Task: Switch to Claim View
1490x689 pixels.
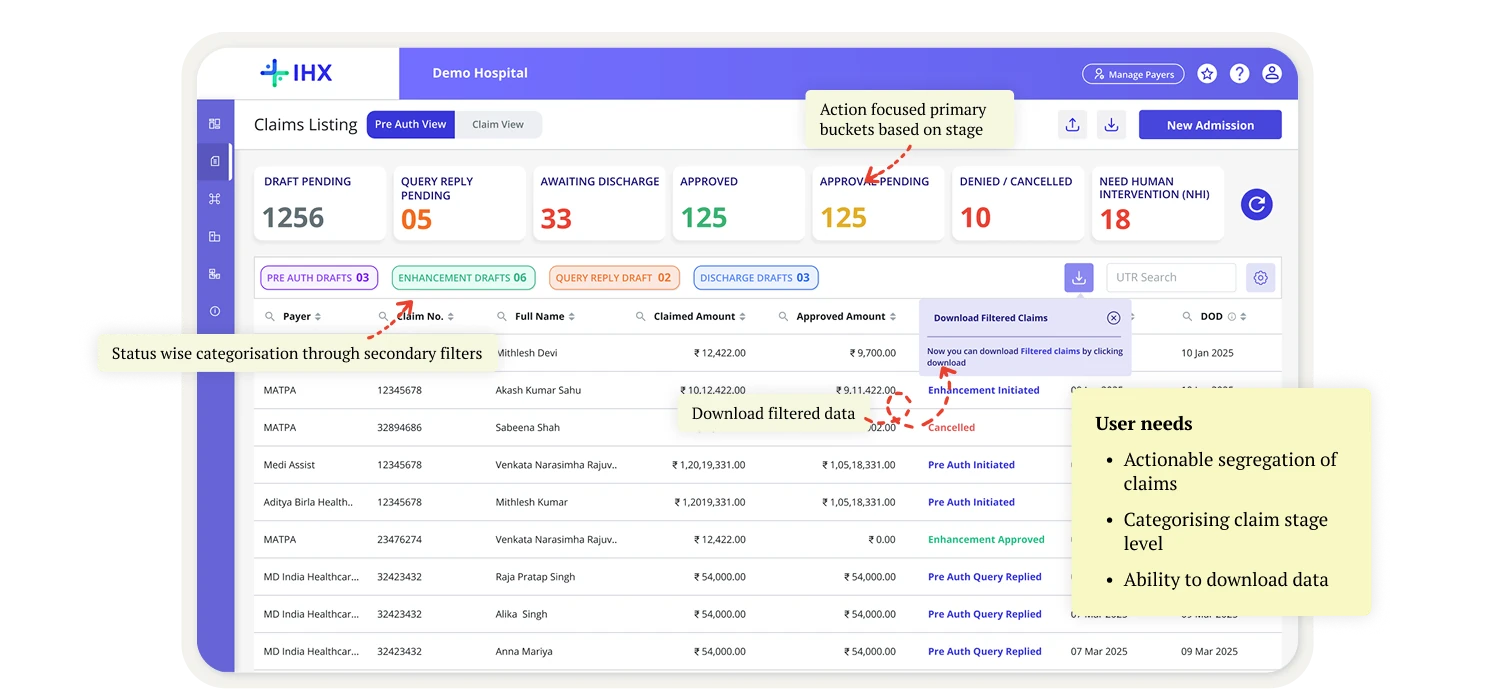Action: [x=498, y=125]
